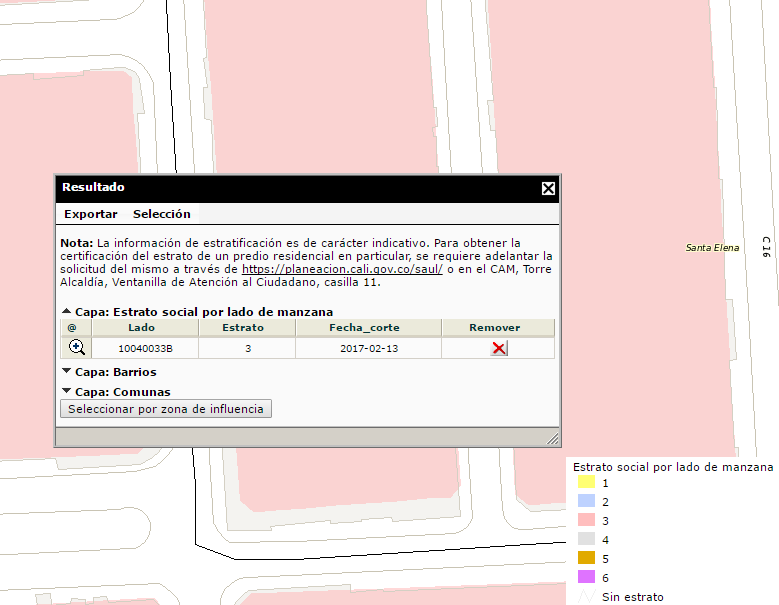Grab the resize handle of the Resultado panel
Viewport: 779px width, 605px height.
pyautogui.click(x=552, y=439)
